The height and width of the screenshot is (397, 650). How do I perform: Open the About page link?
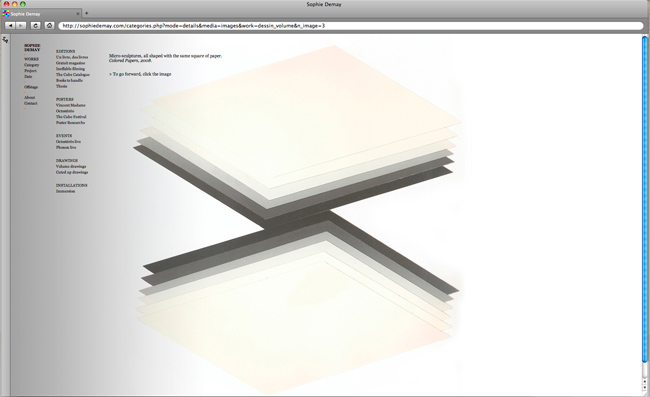point(29,97)
